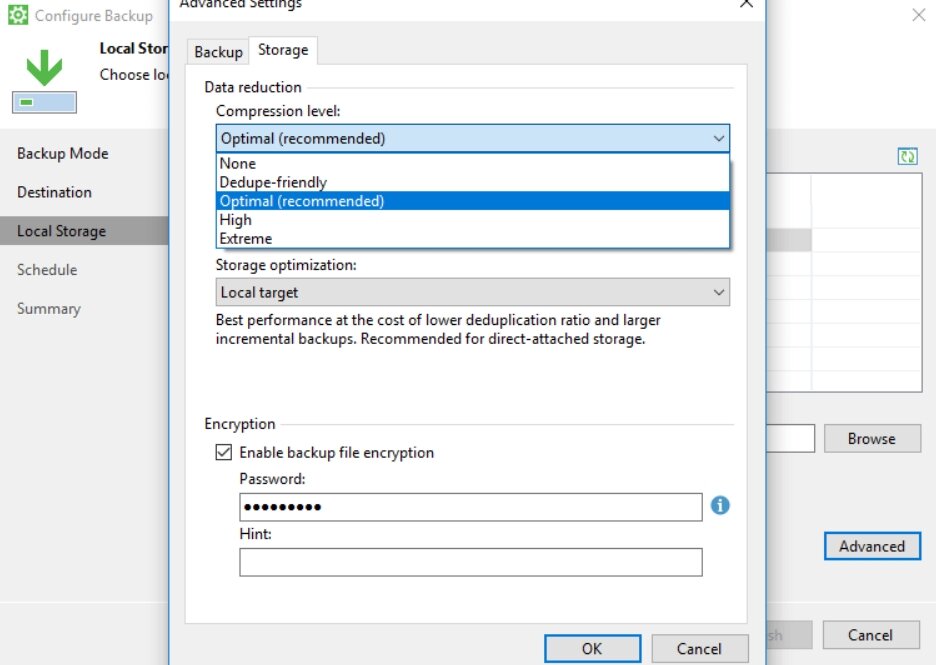This screenshot has height=665, width=936.
Task: Click the Advanced button
Action: 872,546
